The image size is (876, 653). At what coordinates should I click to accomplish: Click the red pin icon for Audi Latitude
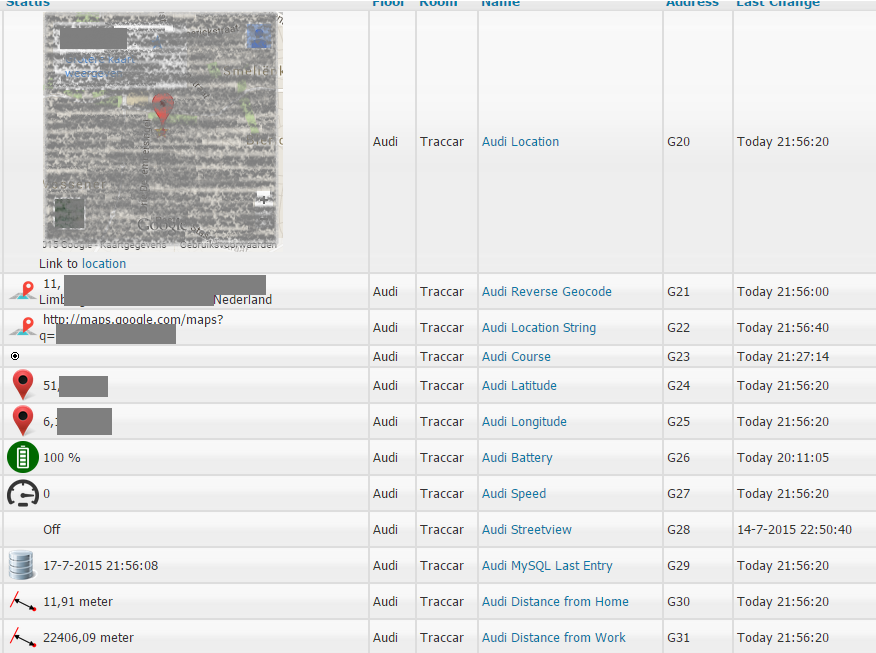click(x=23, y=385)
